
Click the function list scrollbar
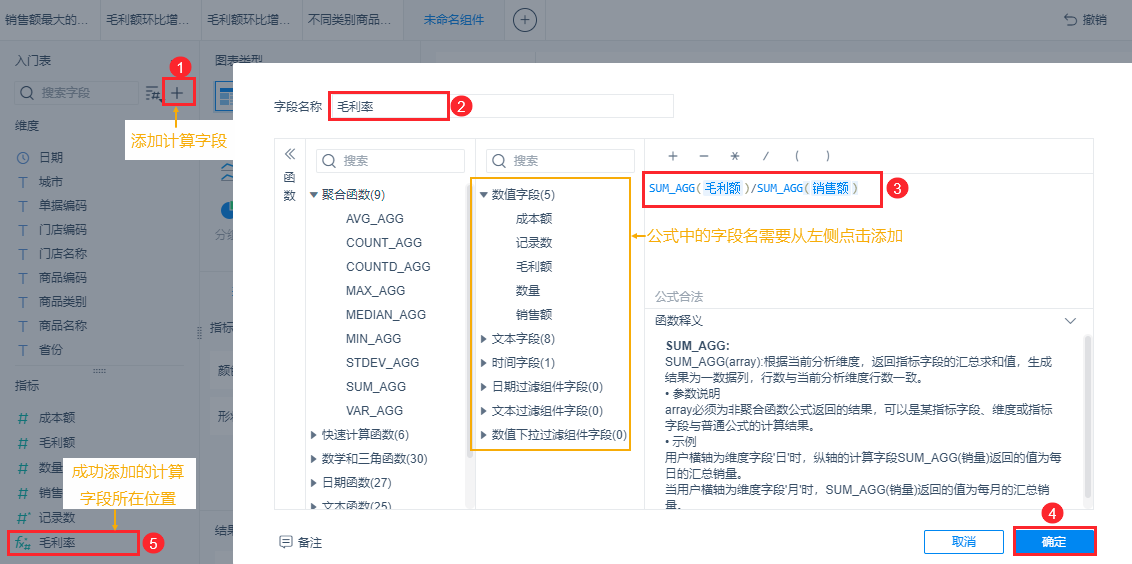[x=471, y=321]
